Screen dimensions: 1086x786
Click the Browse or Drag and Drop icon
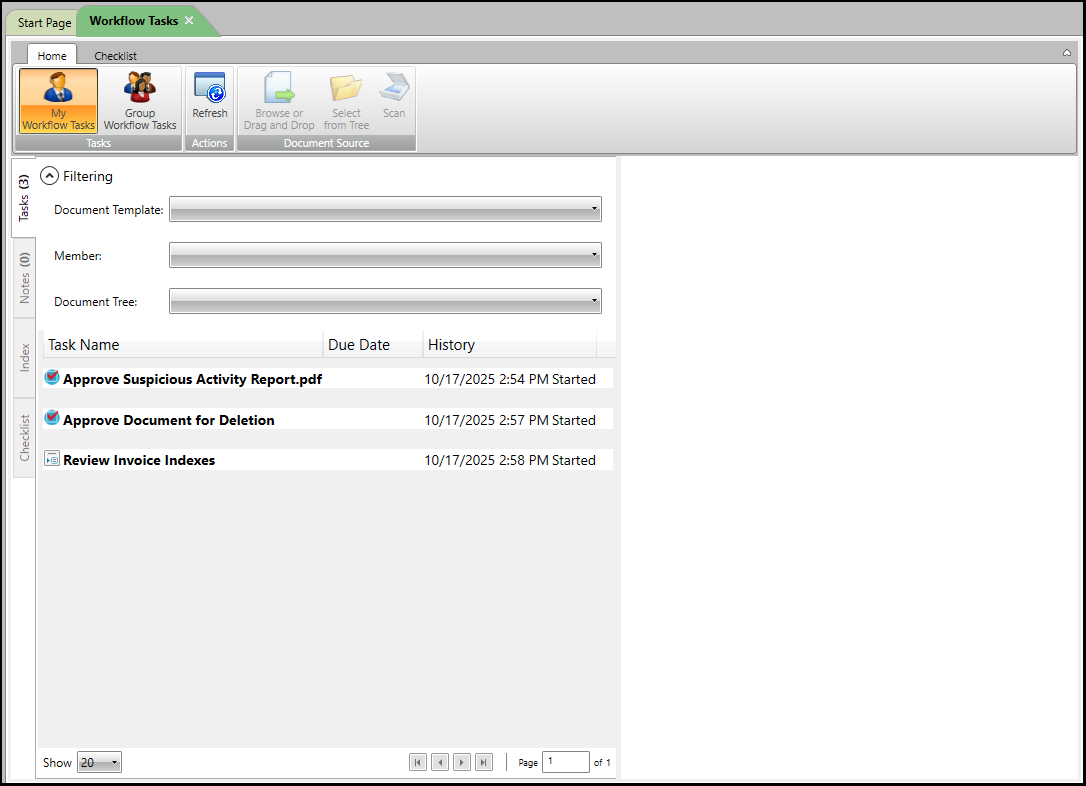coord(279,88)
